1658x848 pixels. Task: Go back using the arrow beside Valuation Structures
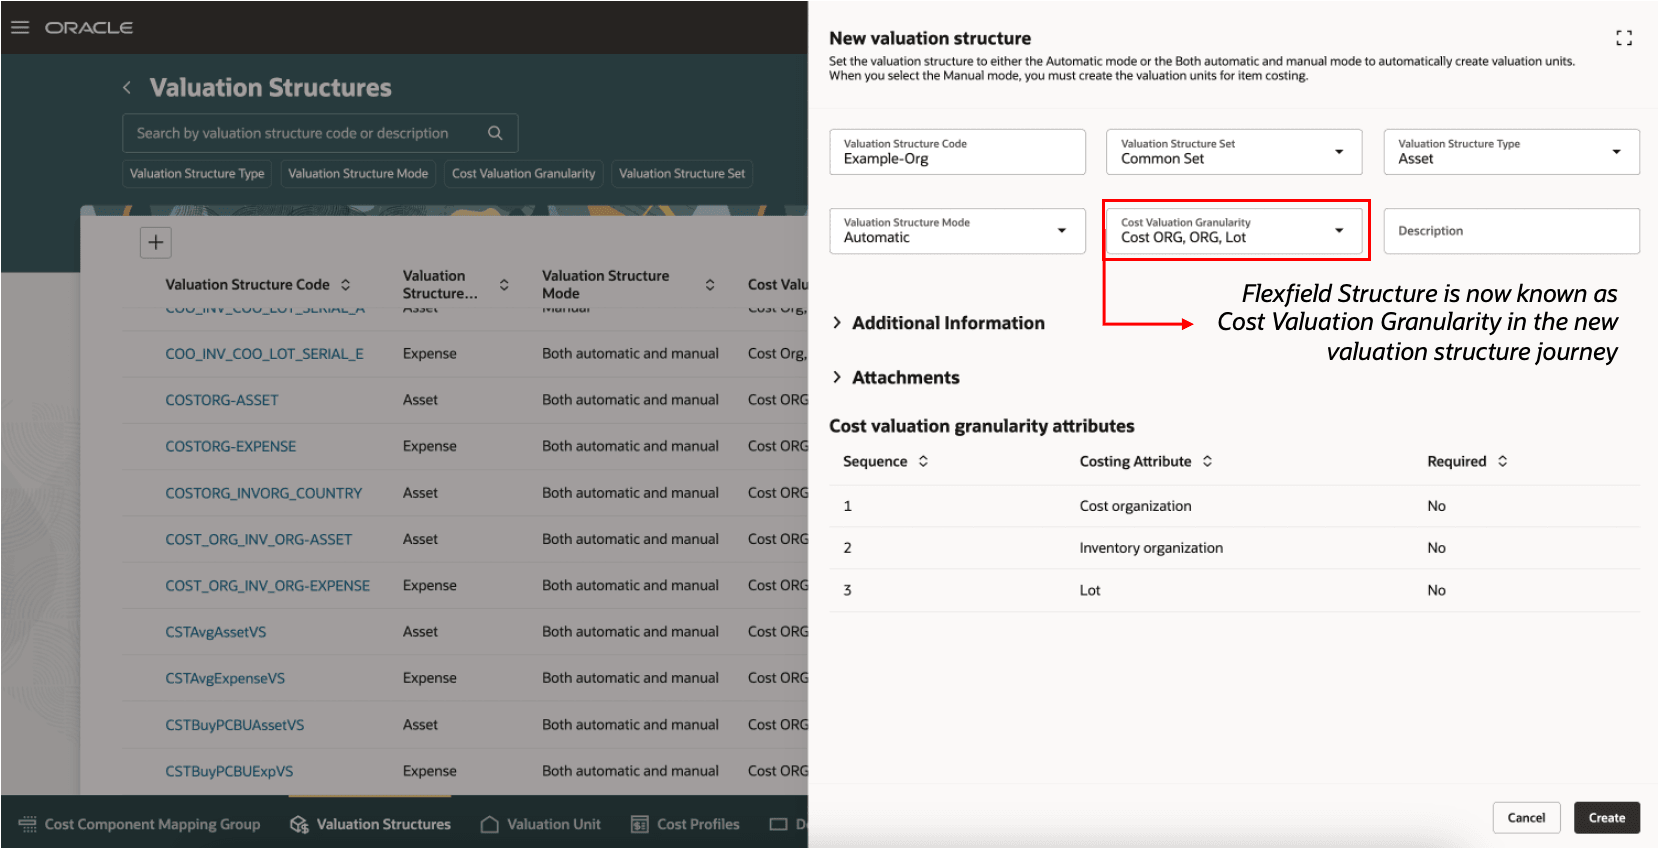[127, 88]
